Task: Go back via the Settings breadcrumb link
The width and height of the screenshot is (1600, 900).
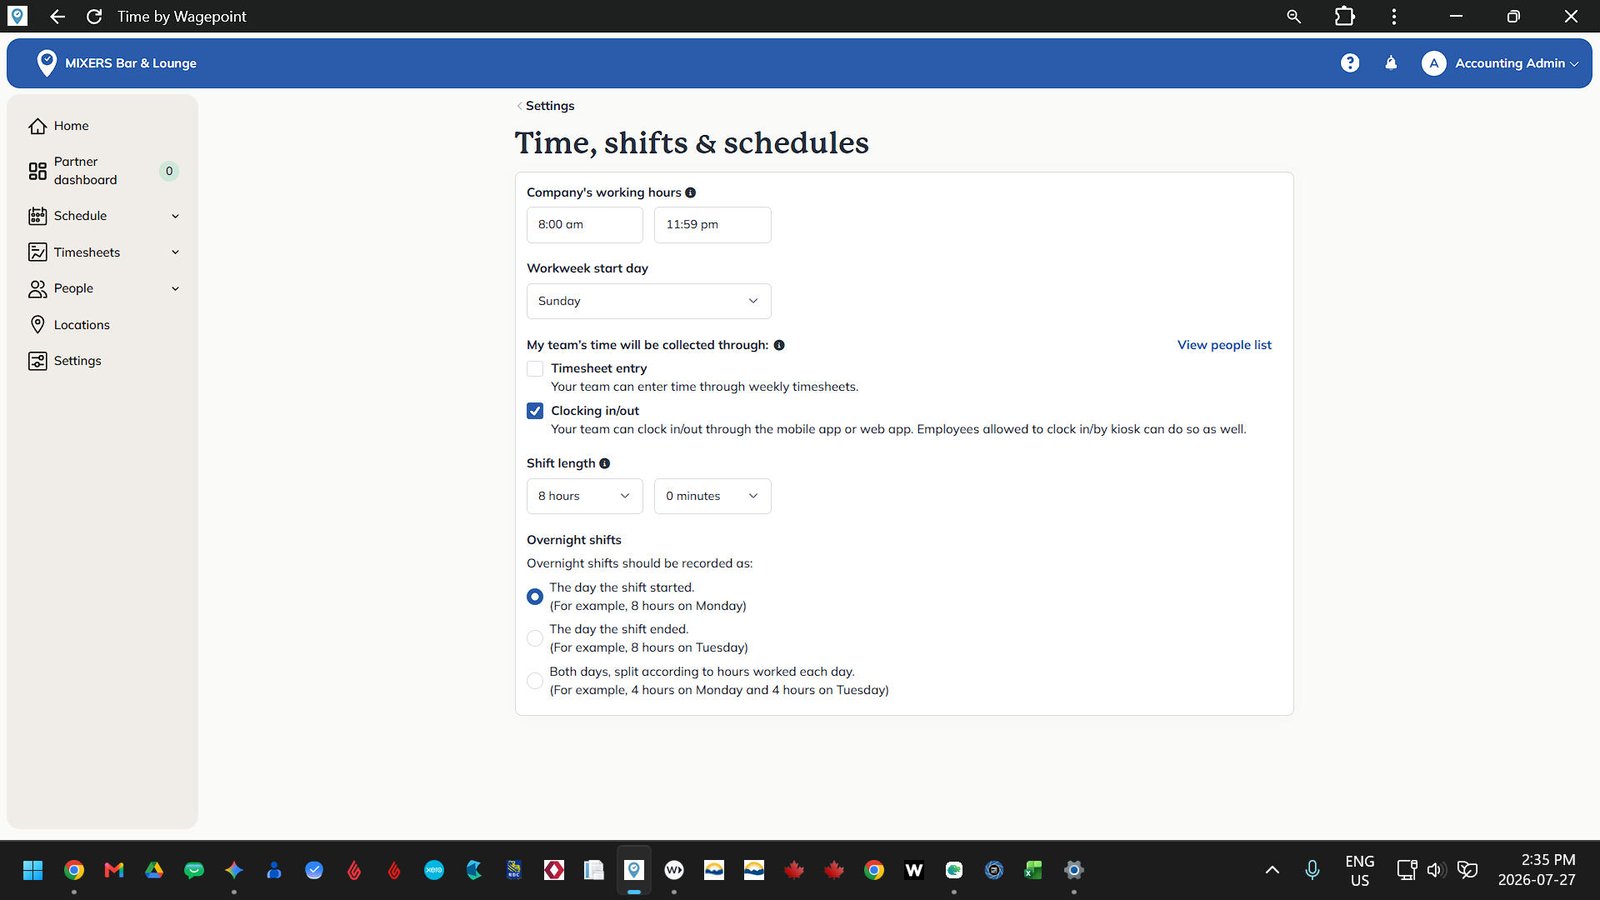Action: 549,106
